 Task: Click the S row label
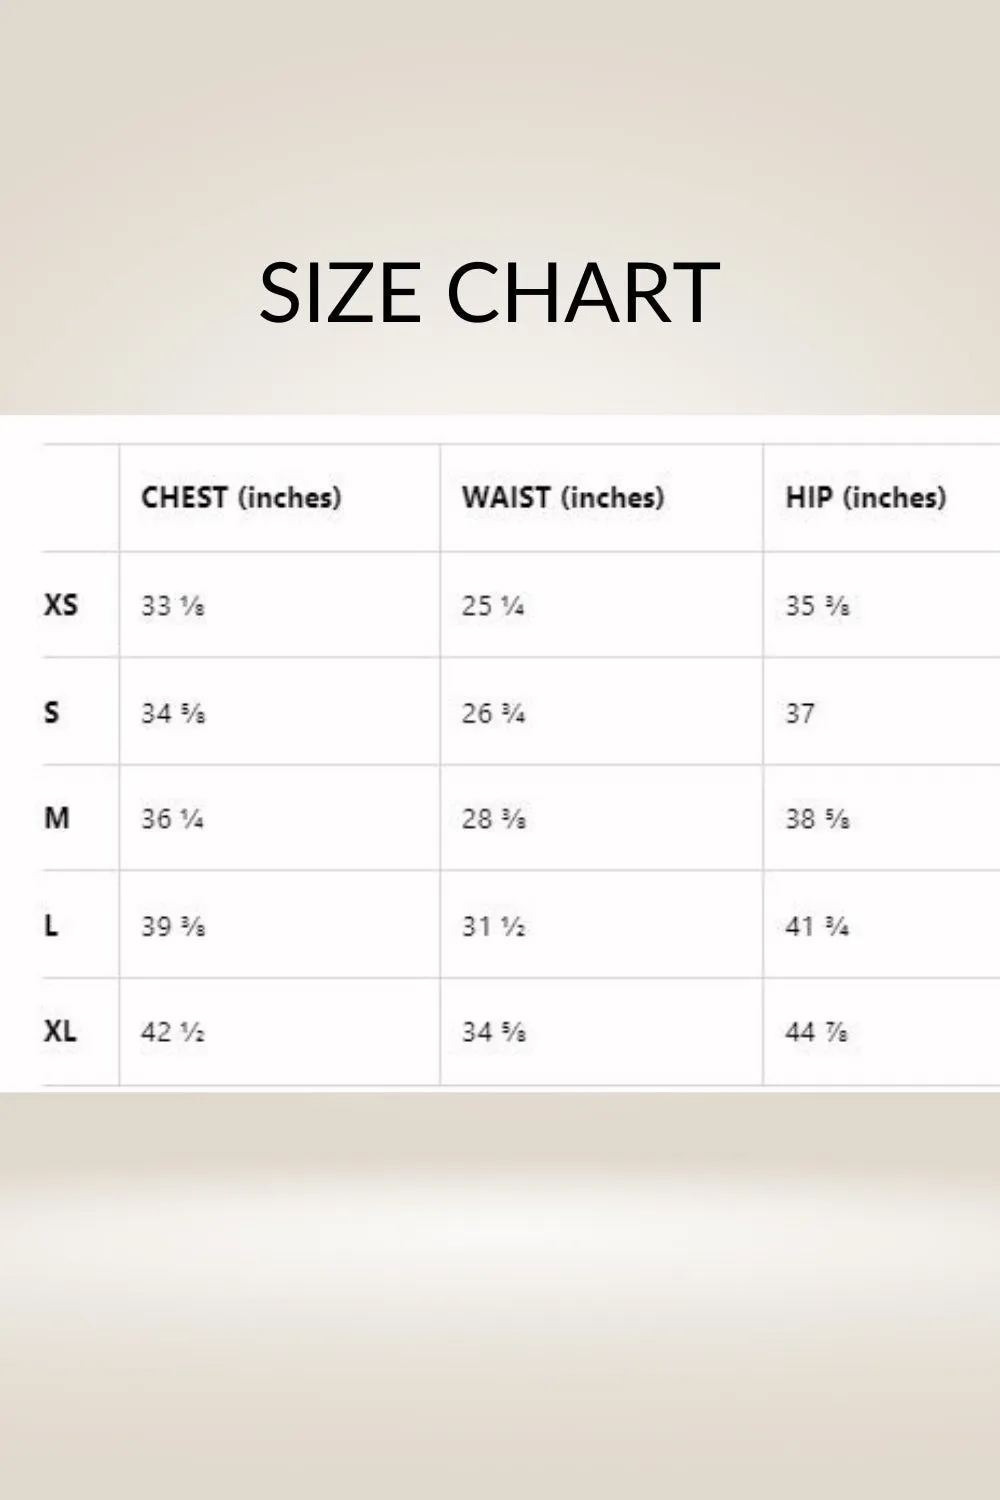point(52,712)
